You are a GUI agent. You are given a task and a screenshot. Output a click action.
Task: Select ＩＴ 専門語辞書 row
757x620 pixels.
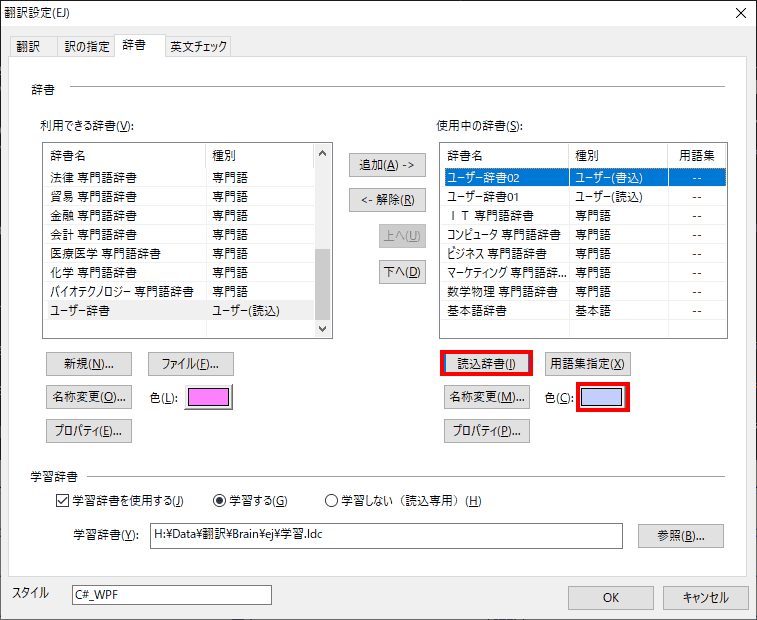(x=584, y=215)
